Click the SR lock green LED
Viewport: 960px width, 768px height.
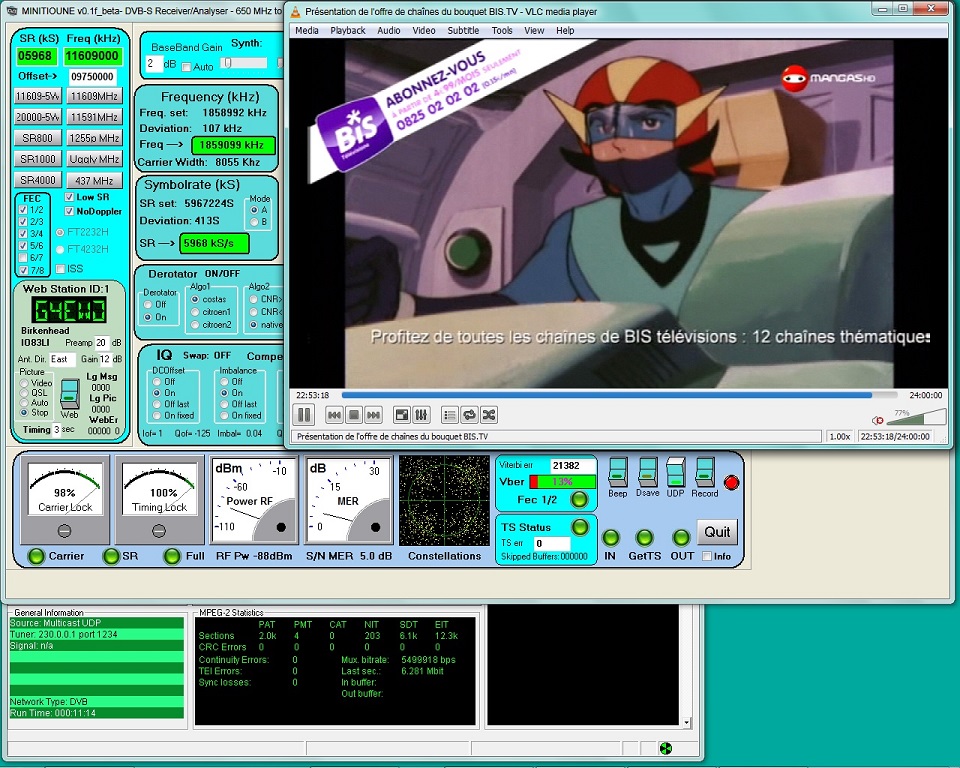(111, 556)
